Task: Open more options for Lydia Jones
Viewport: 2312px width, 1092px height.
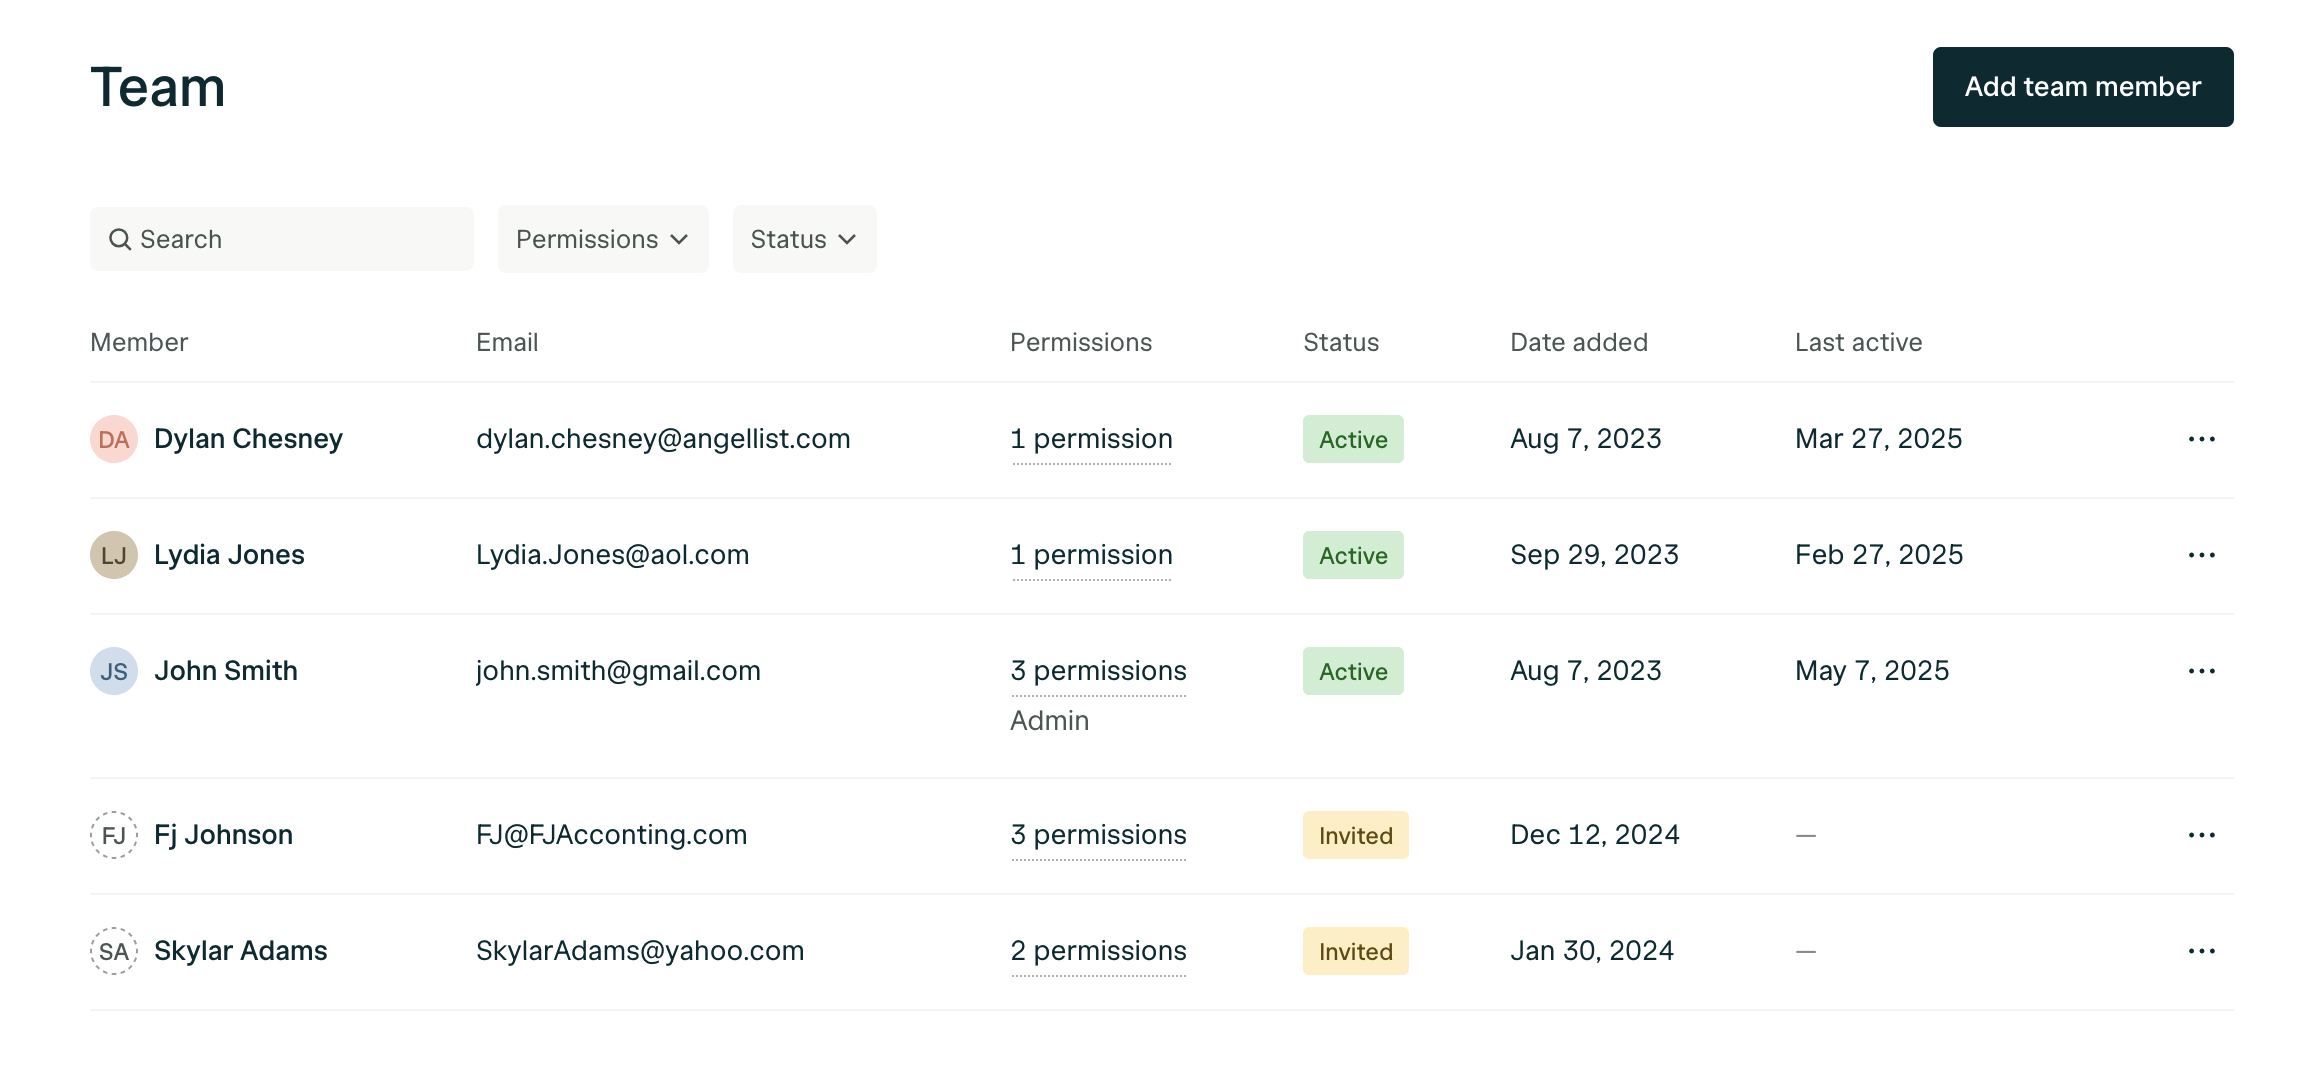Action: point(2201,555)
